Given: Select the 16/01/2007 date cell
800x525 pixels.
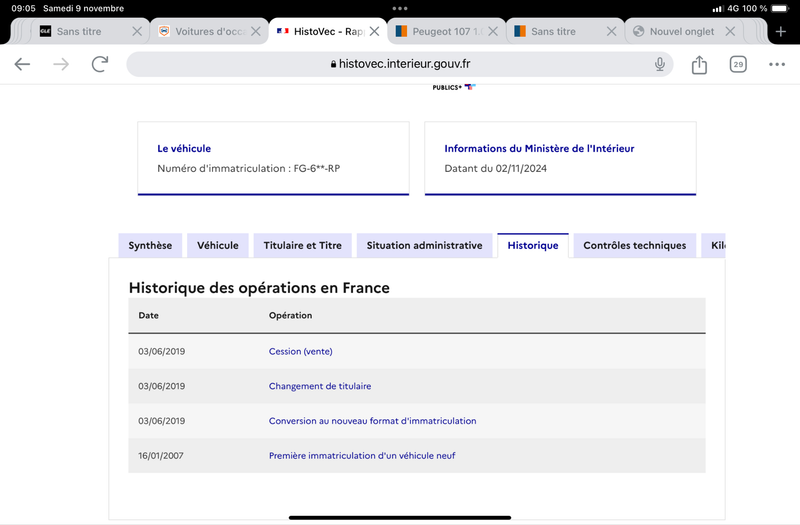Looking at the screenshot, I should pos(161,456).
